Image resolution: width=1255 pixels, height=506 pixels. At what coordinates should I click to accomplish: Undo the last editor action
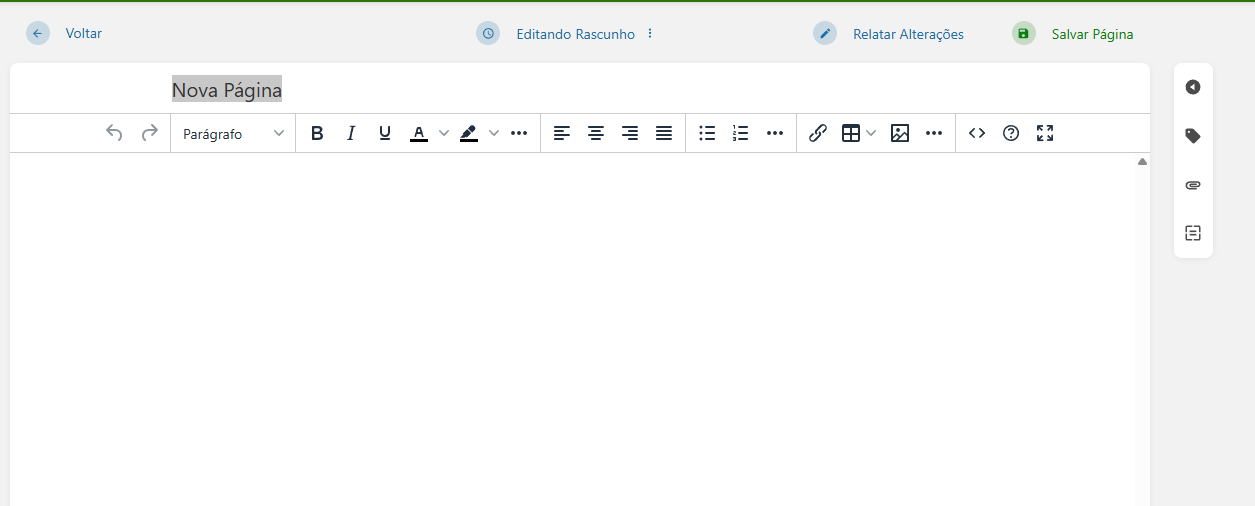click(x=115, y=133)
